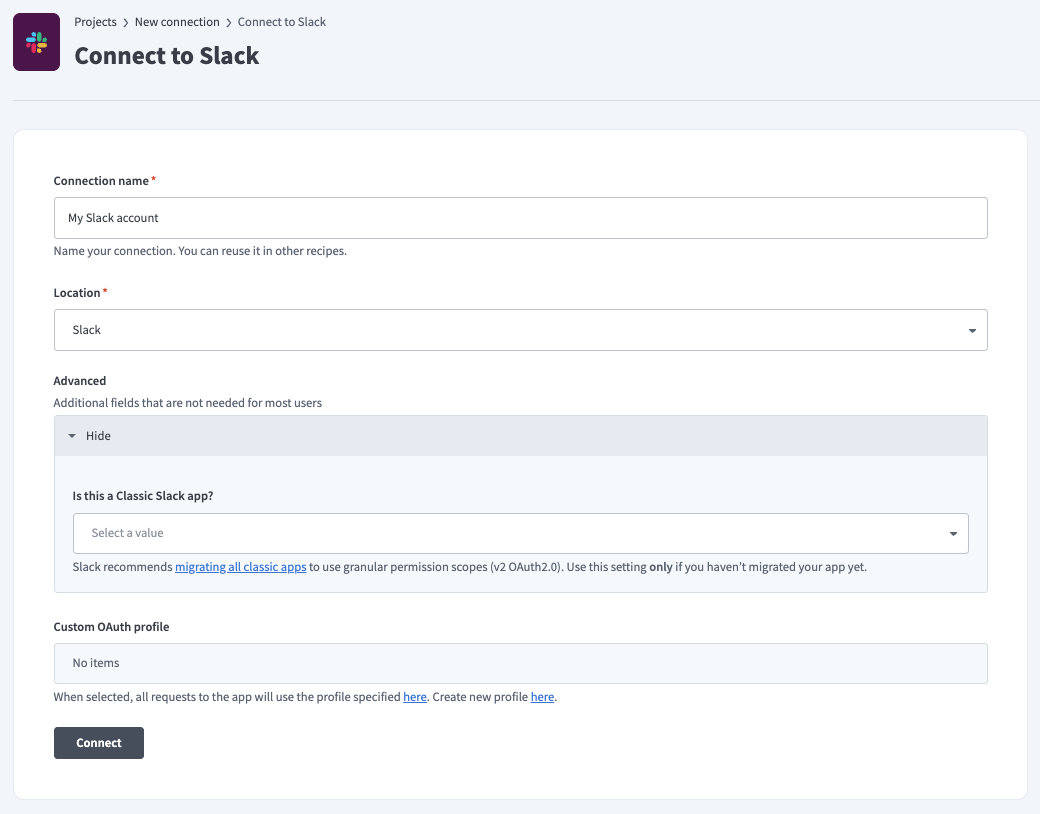The height and width of the screenshot is (814, 1040).
Task: Click the Projects breadcrumb
Action: pyautogui.click(x=95, y=21)
